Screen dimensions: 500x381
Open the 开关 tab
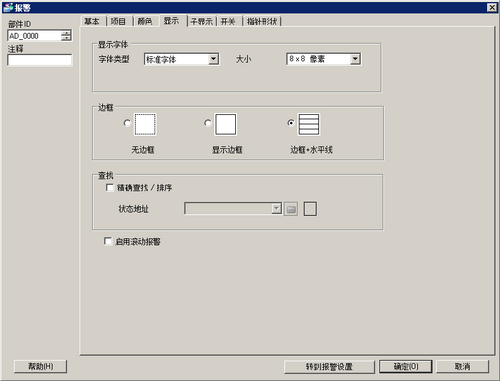click(x=228, y=21)
